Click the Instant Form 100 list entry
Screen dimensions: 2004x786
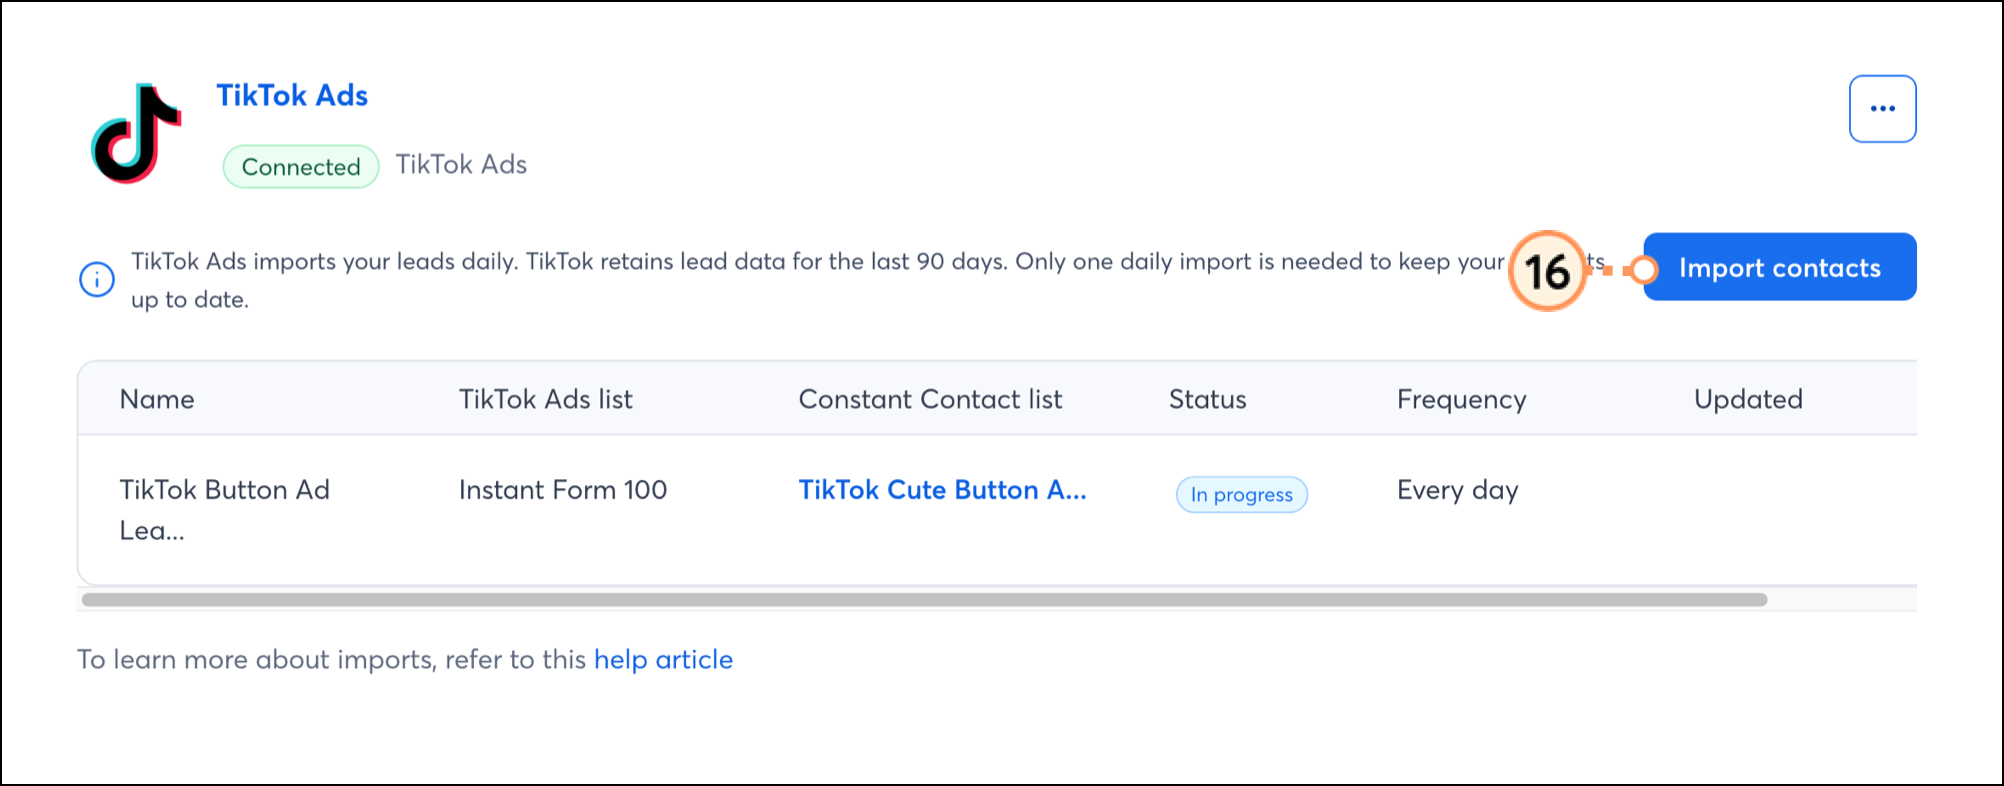[x=563, y=490]
